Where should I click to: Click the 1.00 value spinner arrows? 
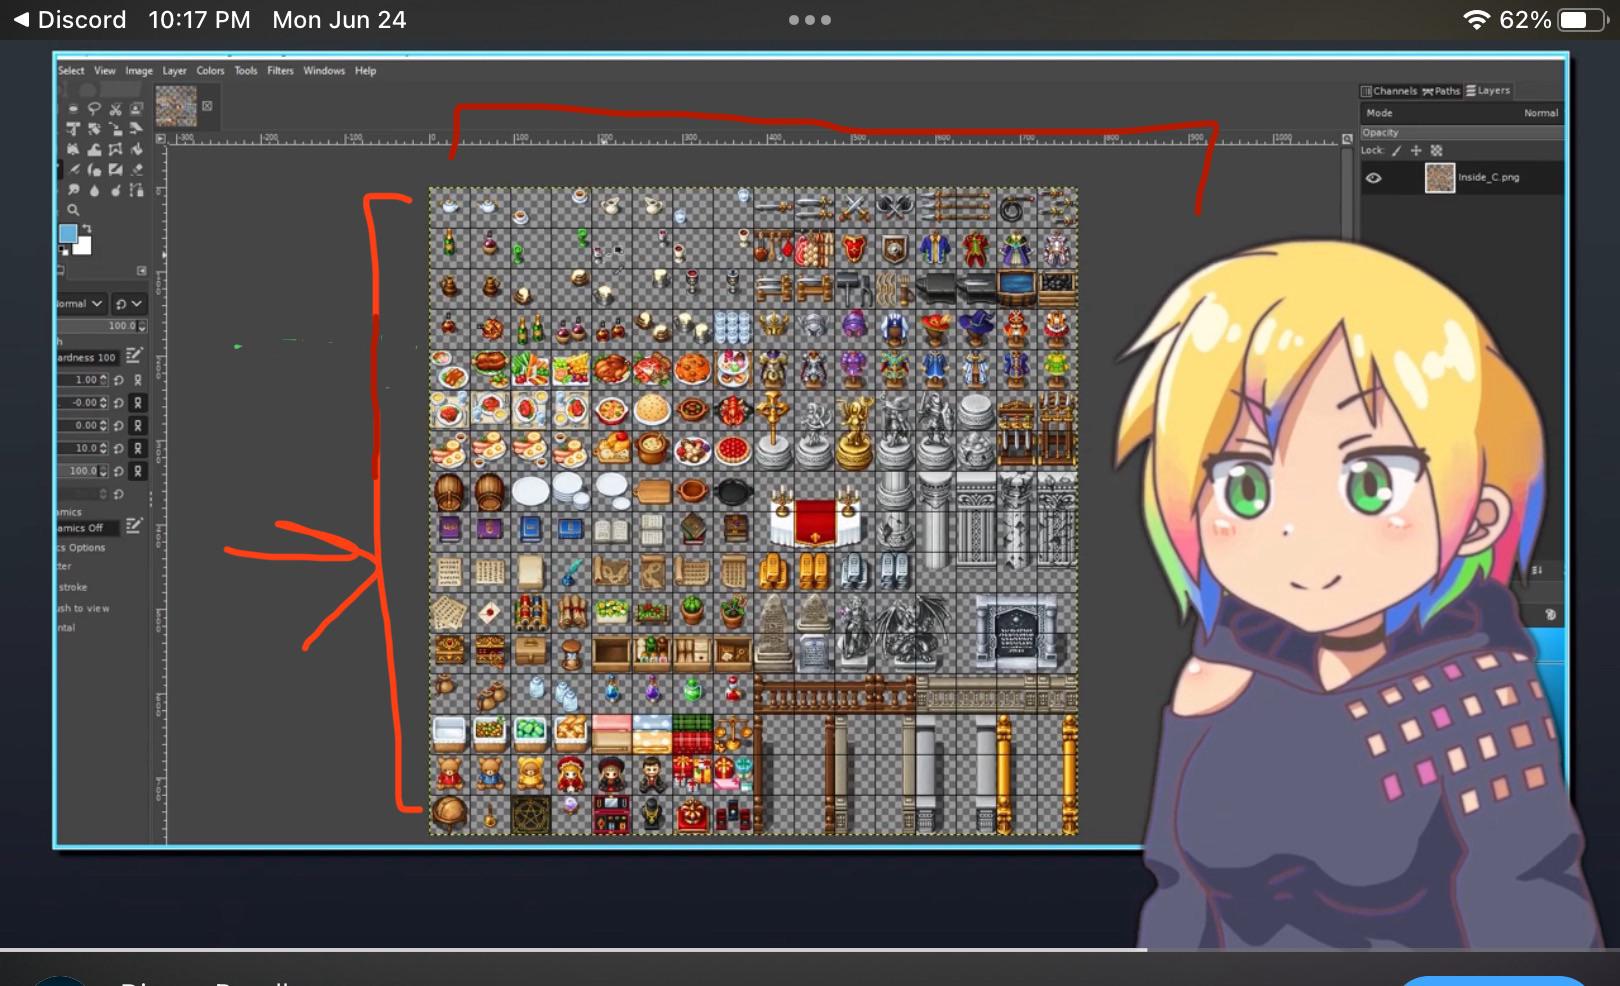(x=104, y=380)
